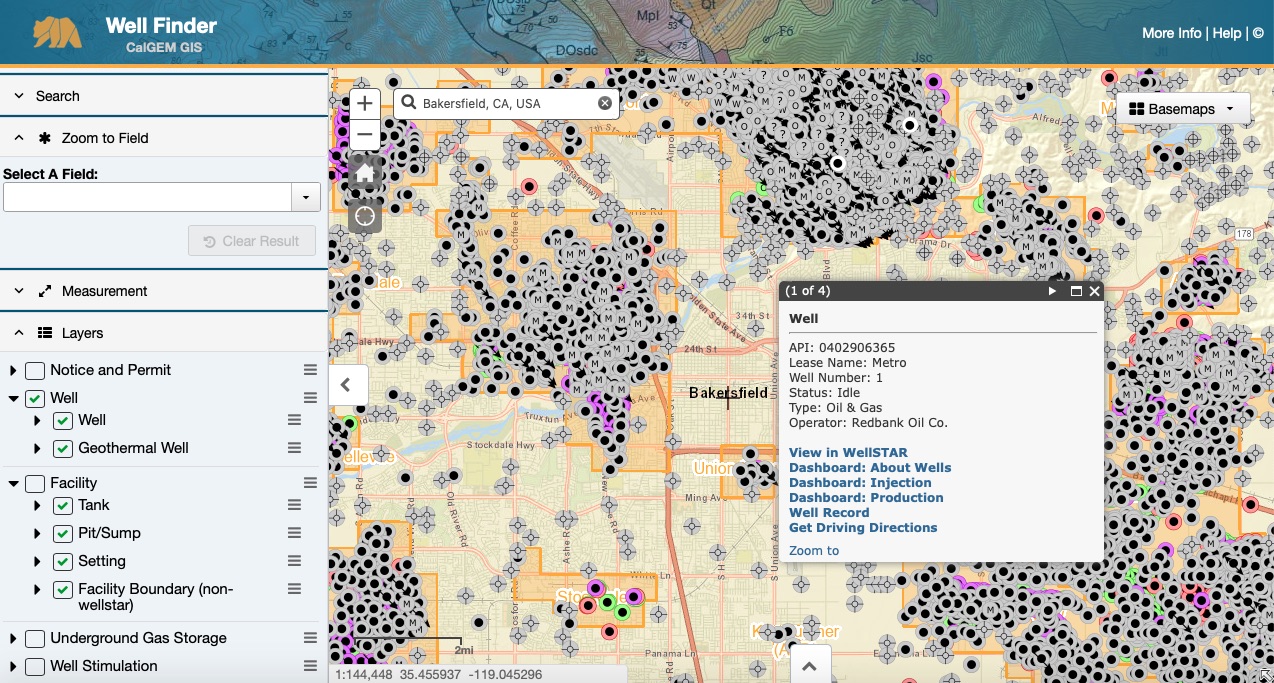Collapse the Well layer group
Viewport: 1274px width, 683px height.
tap(13, 398)
